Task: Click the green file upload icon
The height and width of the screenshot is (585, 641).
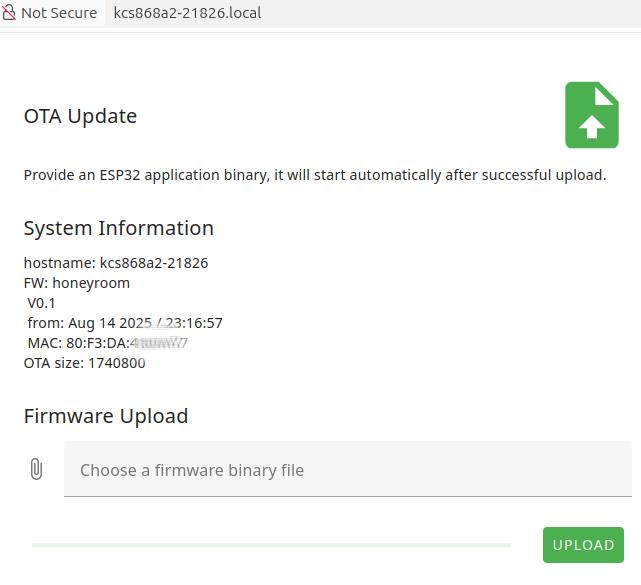Action: click(x=592, y=115)
